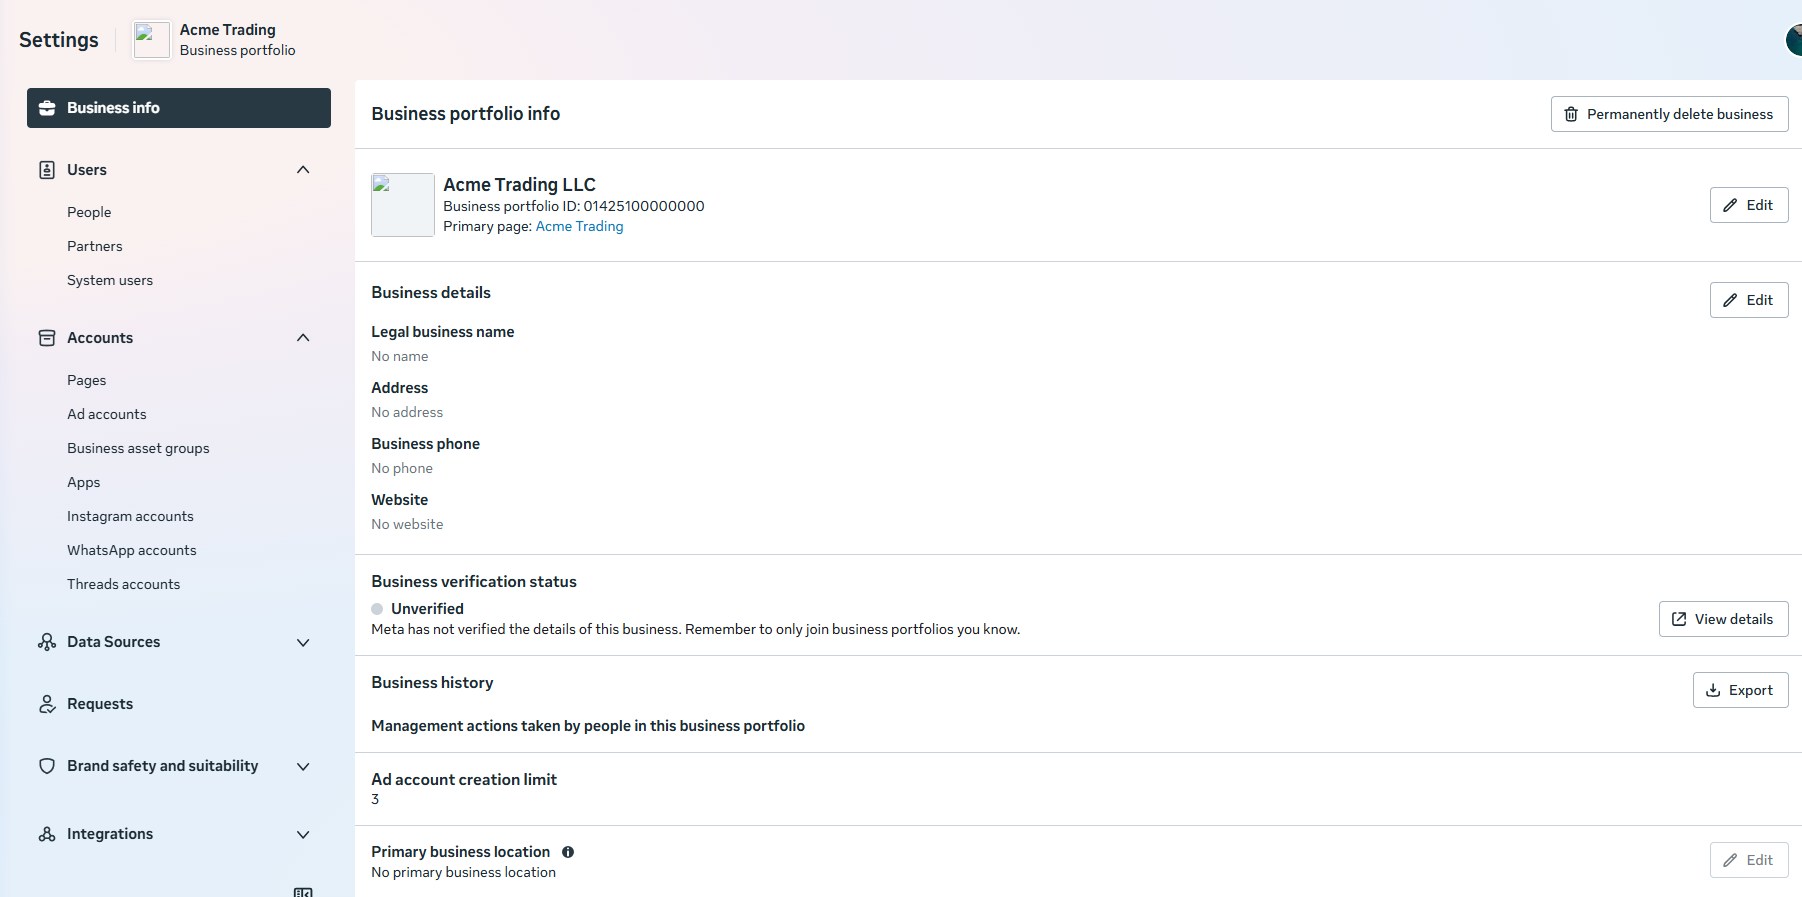The width and height of the screenshot is (1802, 897).
Task: Click View details for verification status
Action: point(1723,619)
